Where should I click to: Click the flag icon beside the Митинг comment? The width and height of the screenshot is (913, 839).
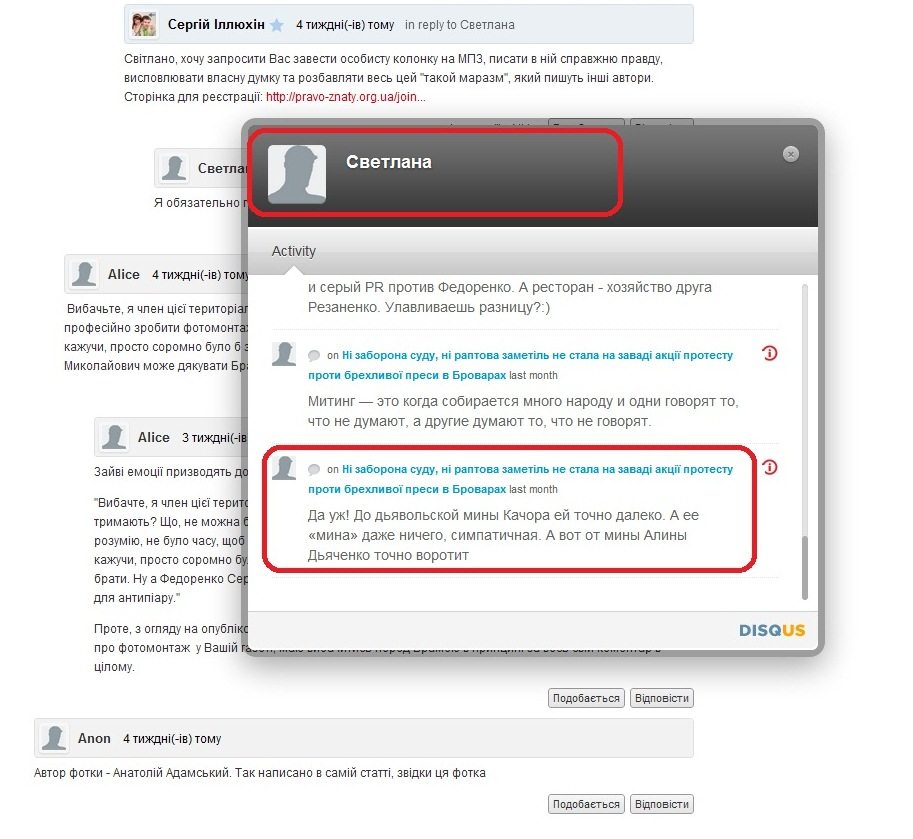[769, 353]
